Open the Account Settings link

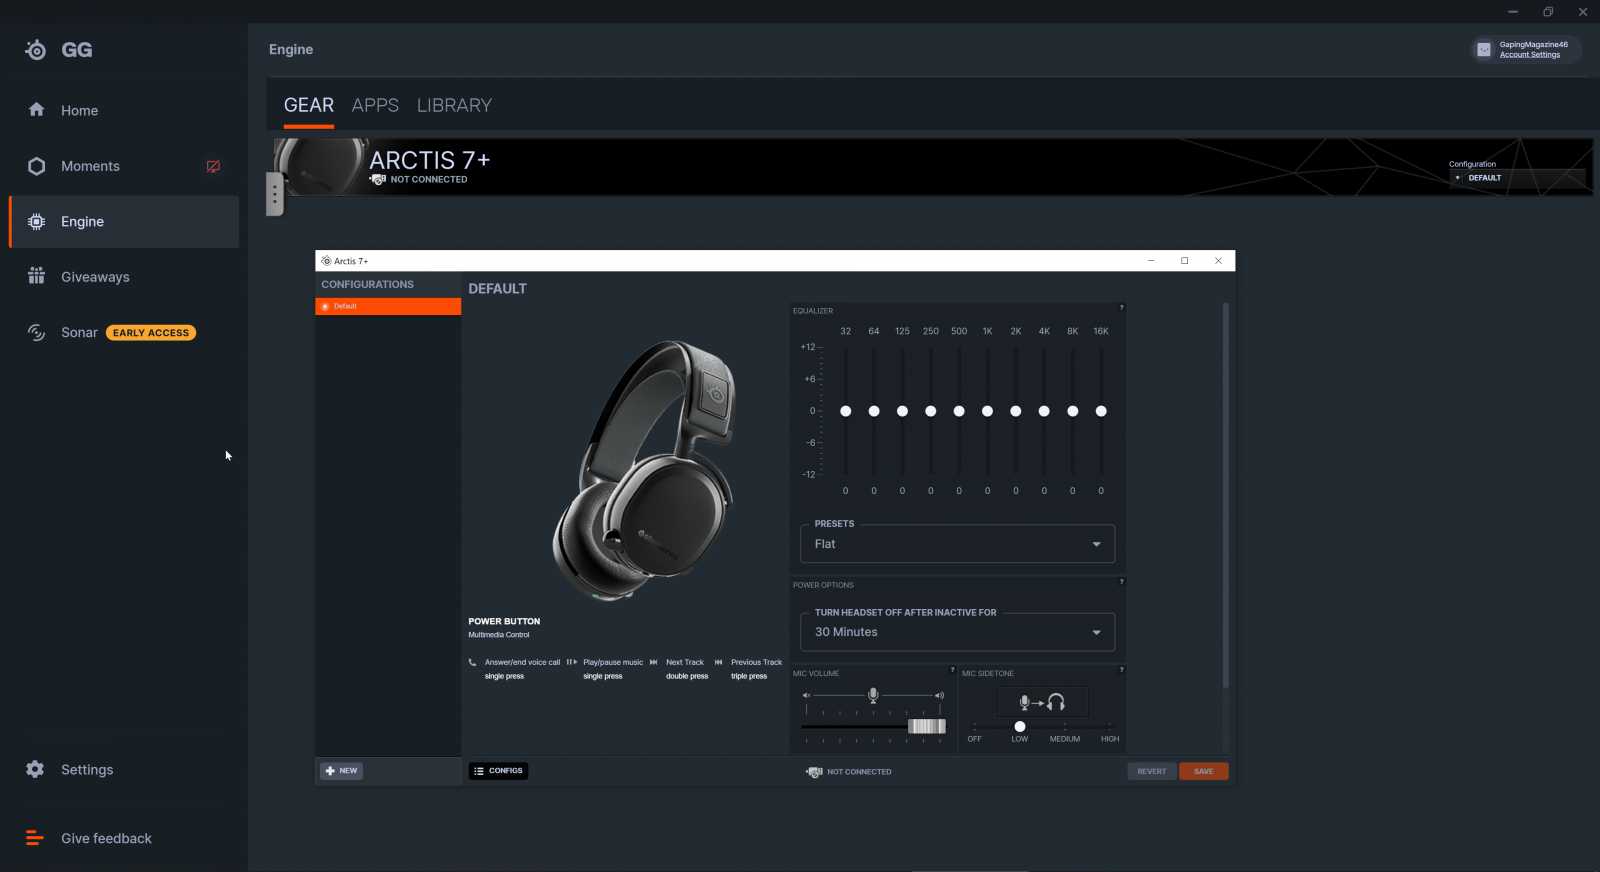(x=1529, y=55)
